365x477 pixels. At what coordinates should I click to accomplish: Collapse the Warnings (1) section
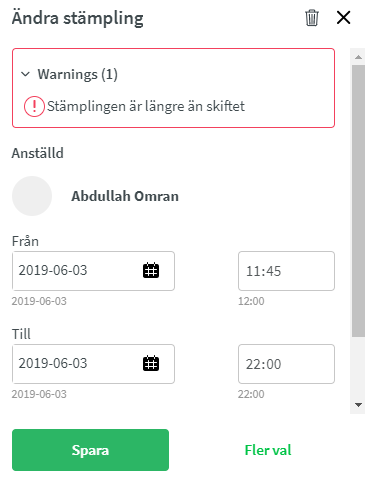point(26,74)
